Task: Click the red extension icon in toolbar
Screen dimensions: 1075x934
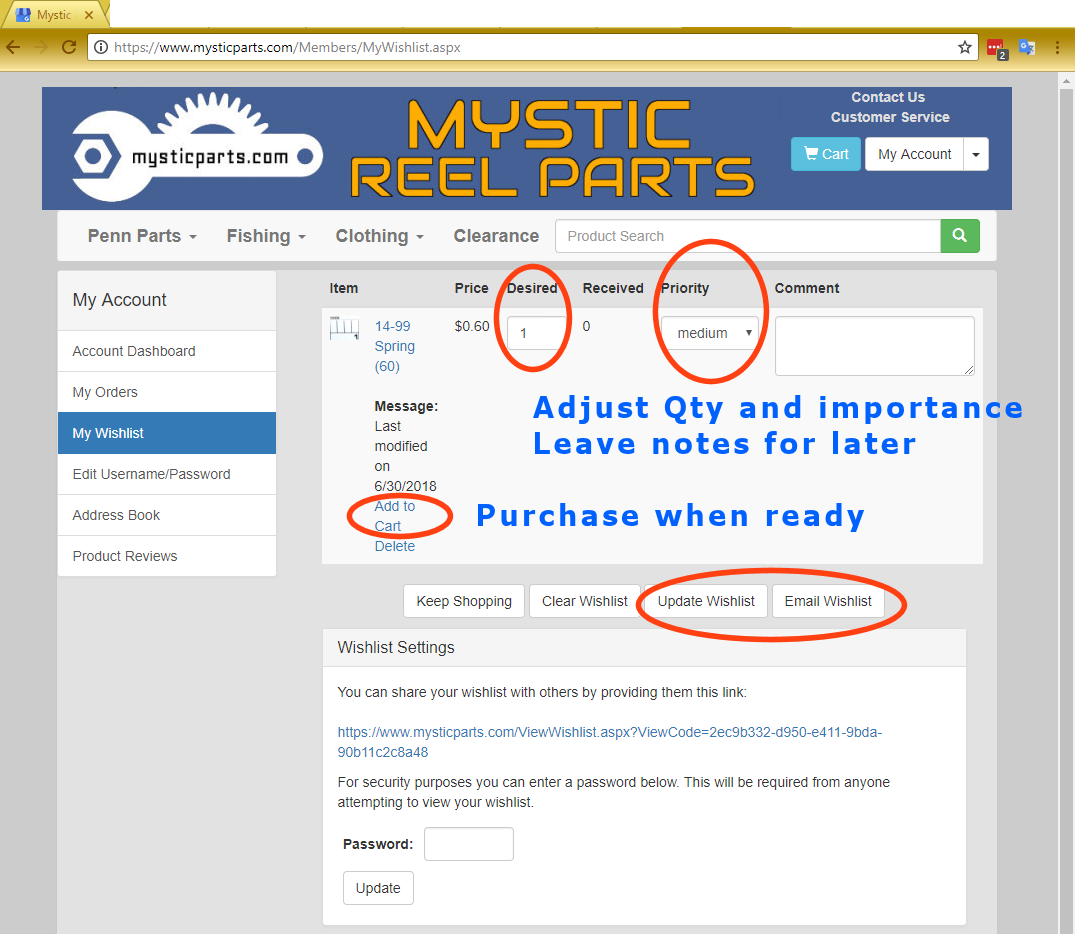Action: click(x=995, y=47)
